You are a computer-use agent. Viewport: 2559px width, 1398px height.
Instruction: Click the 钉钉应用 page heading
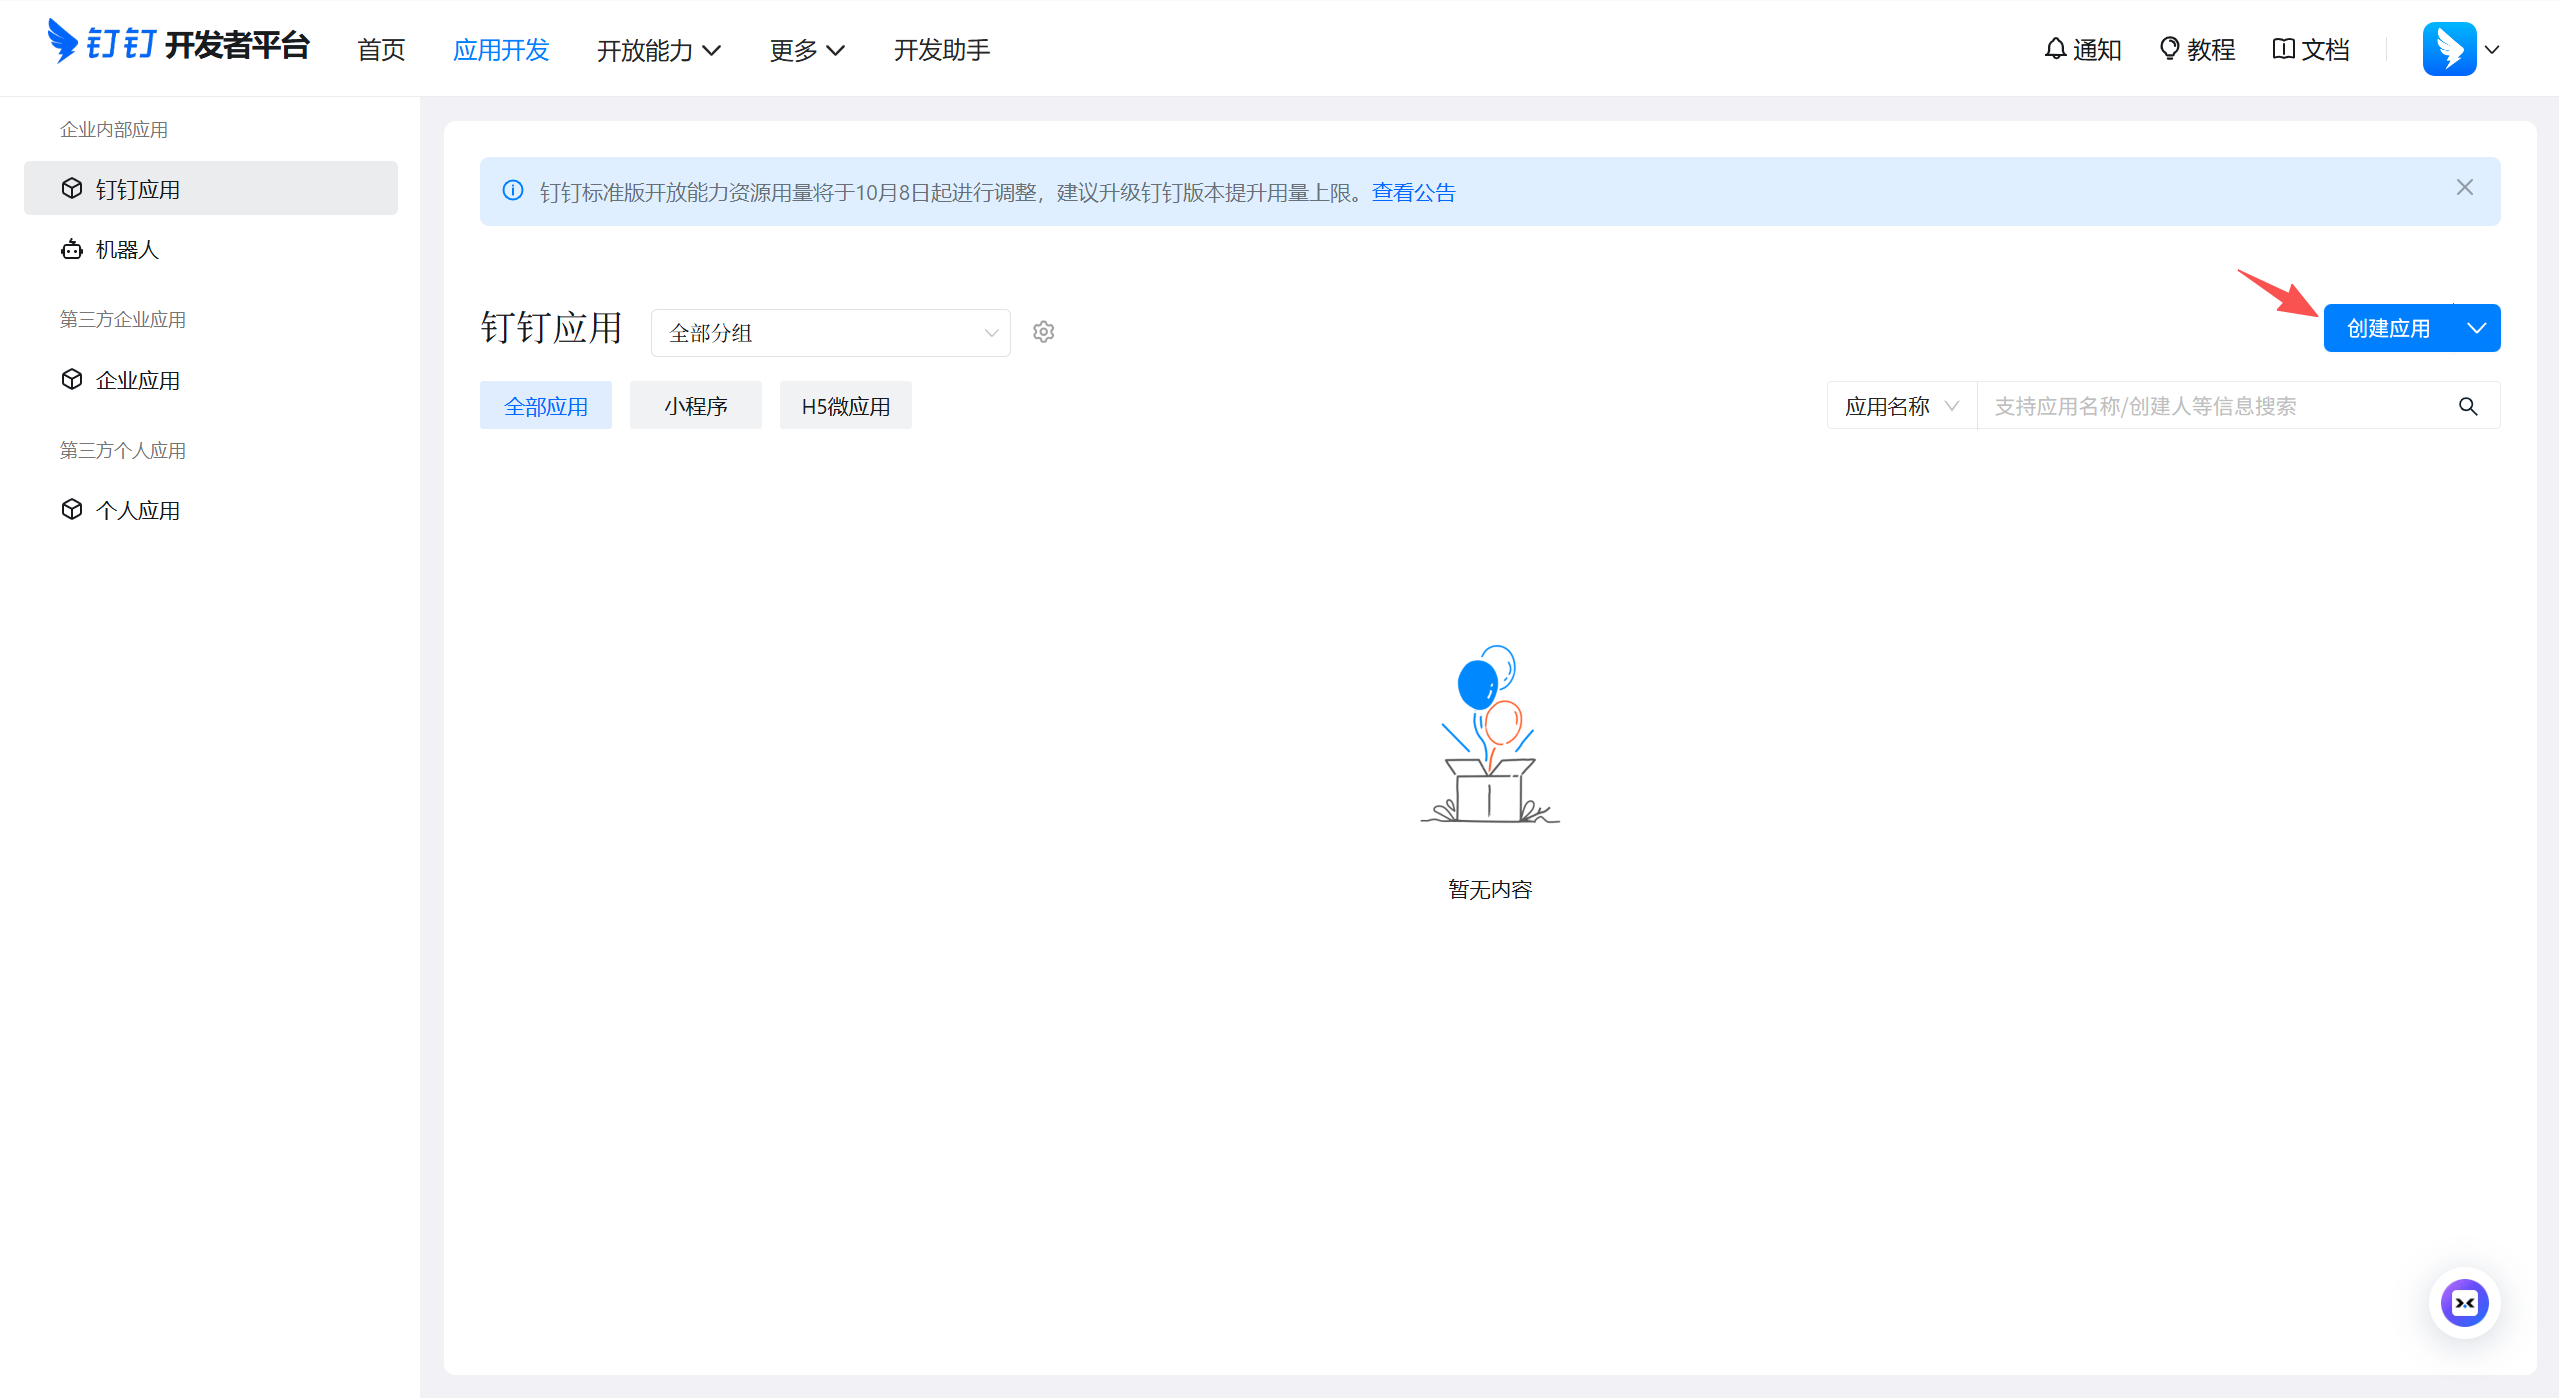(x=552, y=328)
